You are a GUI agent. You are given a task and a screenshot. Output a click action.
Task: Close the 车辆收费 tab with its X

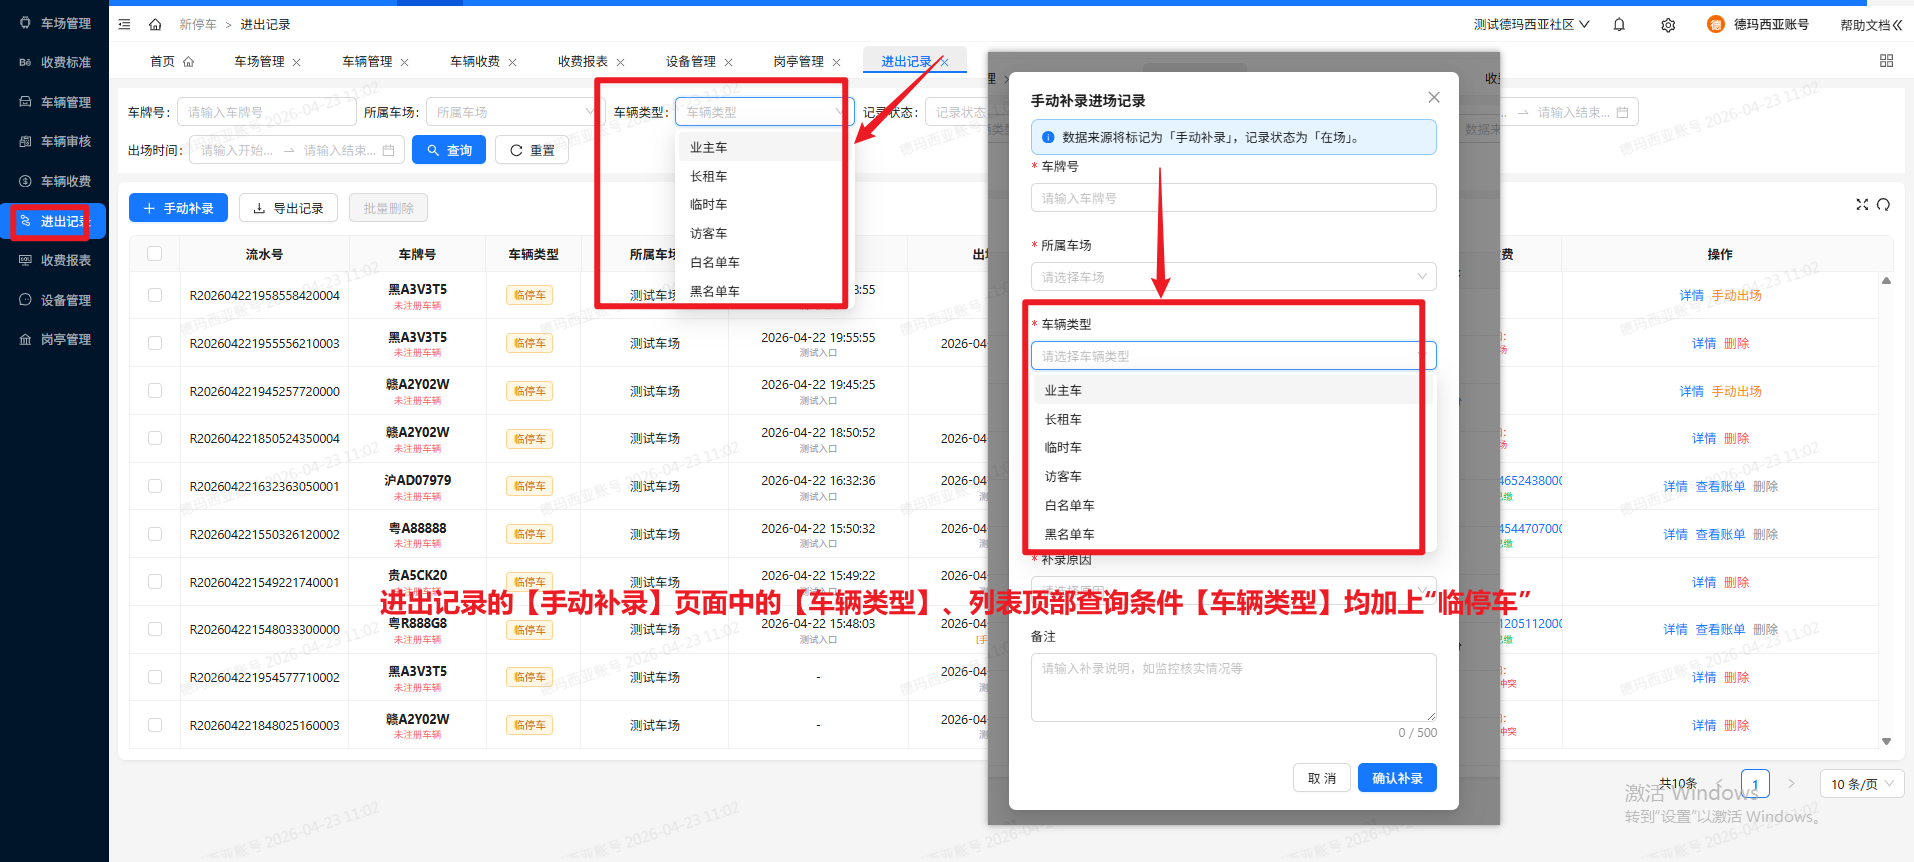[513, 62]
